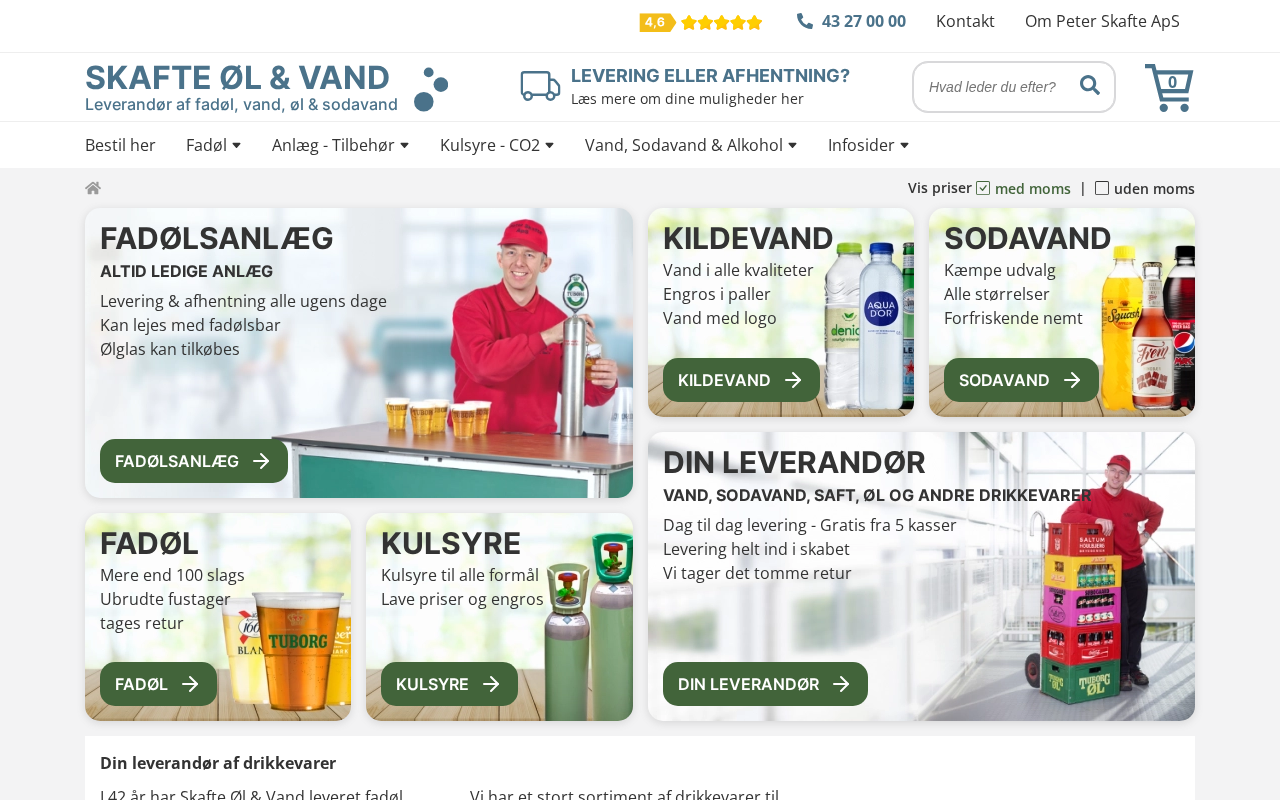Click the Skafte Øl & Vand logo
The height and width of the screenshot is (800, 1280).
point(267,87)
